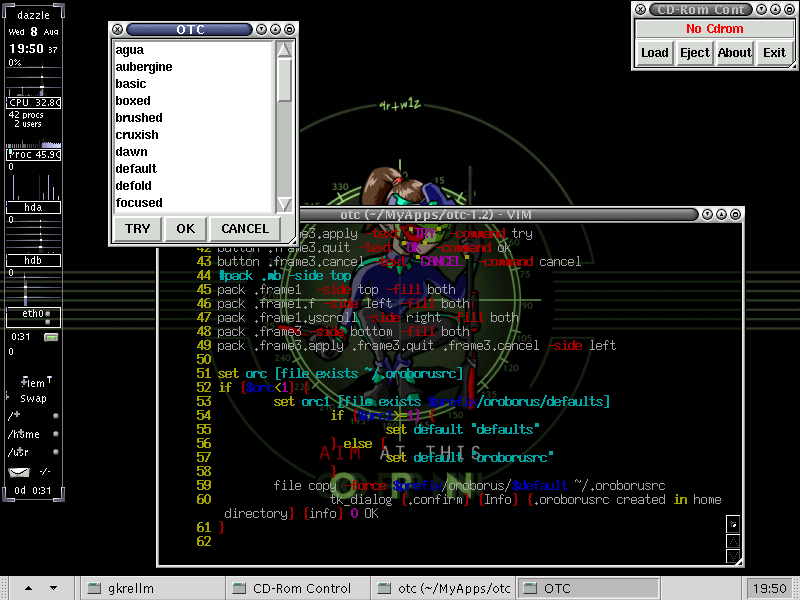
Task: Open About in CD-Rom Control
Action: coord(735,53)
